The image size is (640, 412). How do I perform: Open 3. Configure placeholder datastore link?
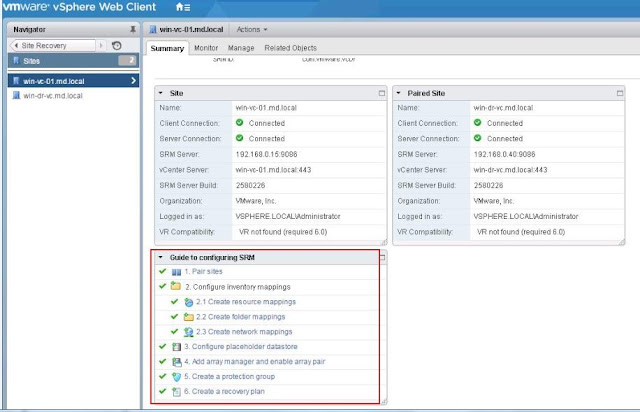click(x=240, y=346)
